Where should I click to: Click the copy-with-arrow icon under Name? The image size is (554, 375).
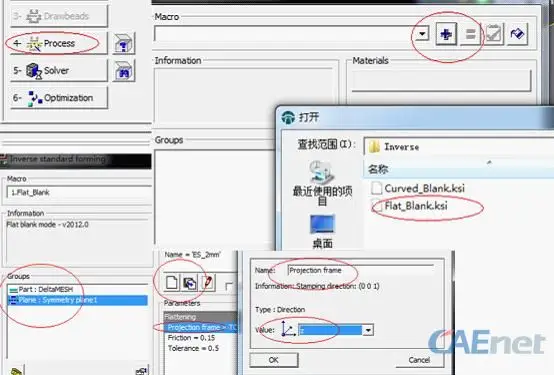click(190, 283)
